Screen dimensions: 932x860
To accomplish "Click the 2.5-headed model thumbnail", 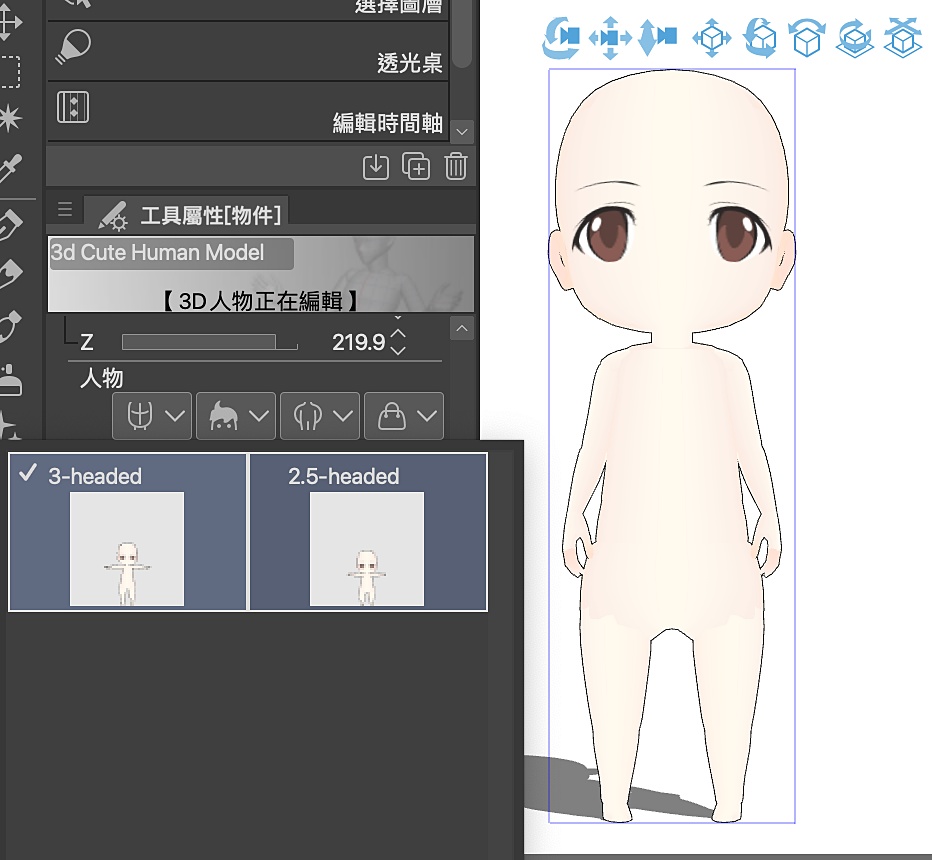I will point(368,547).
